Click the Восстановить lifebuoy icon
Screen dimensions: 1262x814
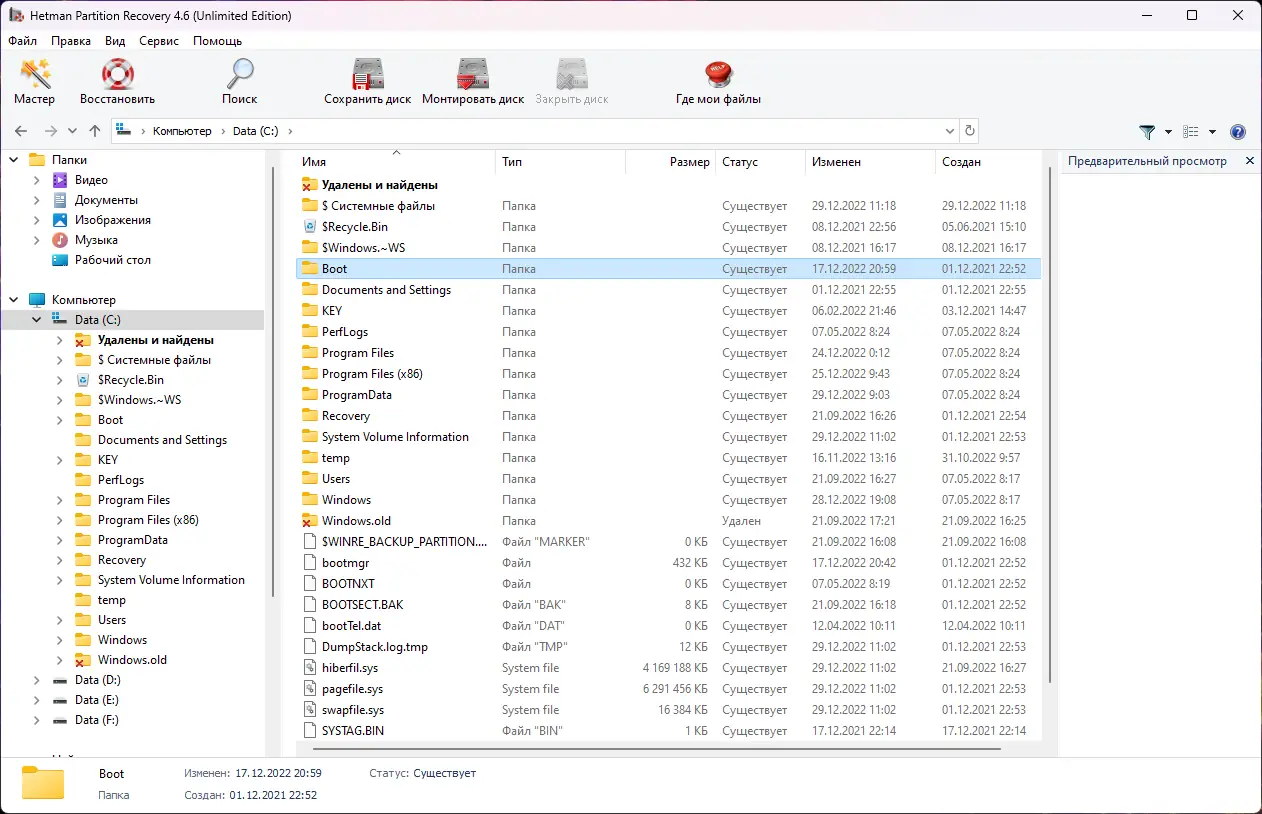(x=118, y=82)
